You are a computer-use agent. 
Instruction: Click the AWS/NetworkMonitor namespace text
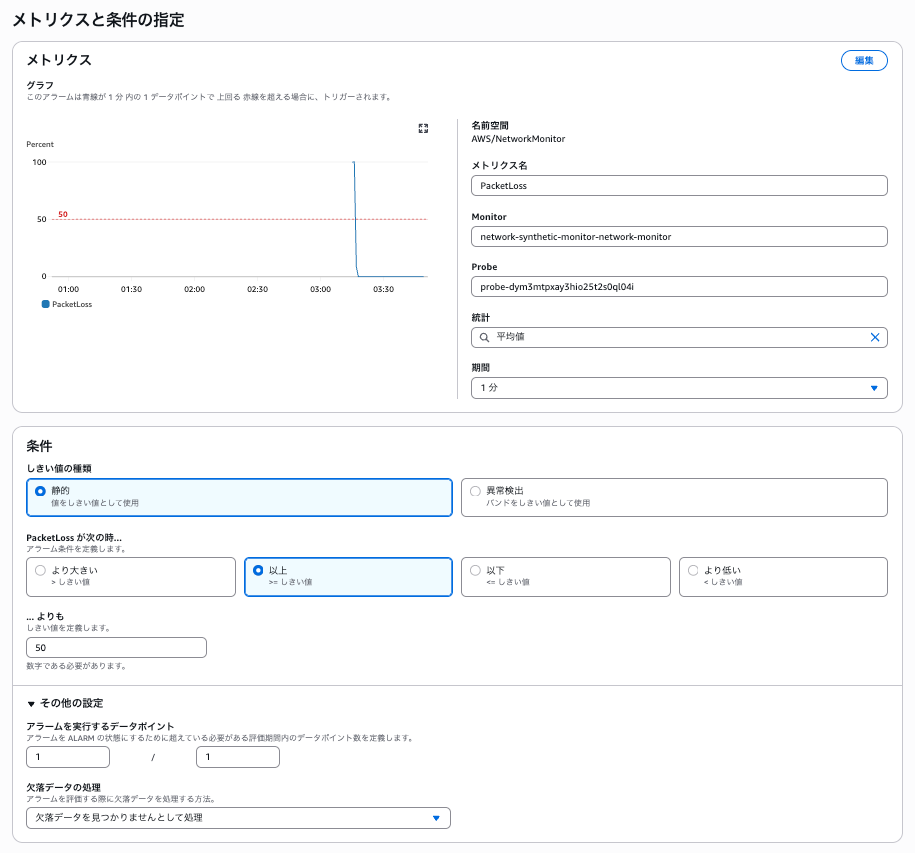coord(518,139)
